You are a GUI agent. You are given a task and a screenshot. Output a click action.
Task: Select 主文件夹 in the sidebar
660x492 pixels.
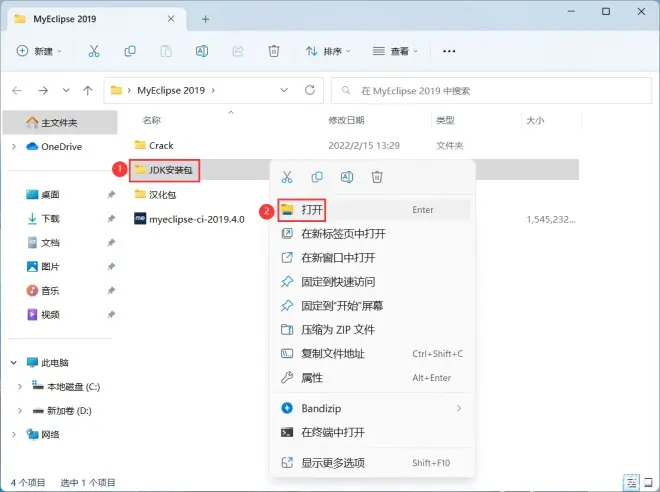[x=60, y=122]
